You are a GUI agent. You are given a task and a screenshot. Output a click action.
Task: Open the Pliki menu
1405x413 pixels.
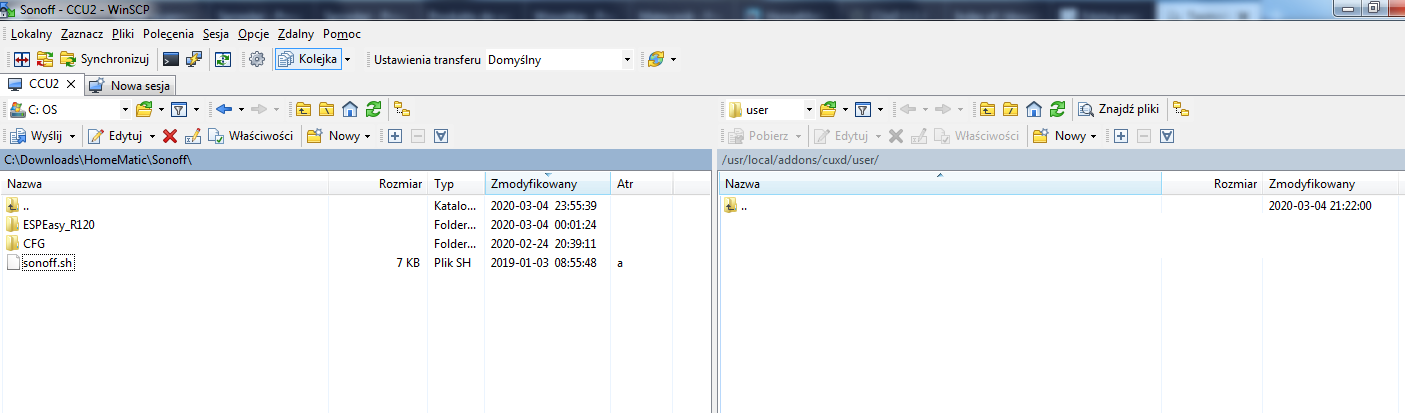point(123,34)
